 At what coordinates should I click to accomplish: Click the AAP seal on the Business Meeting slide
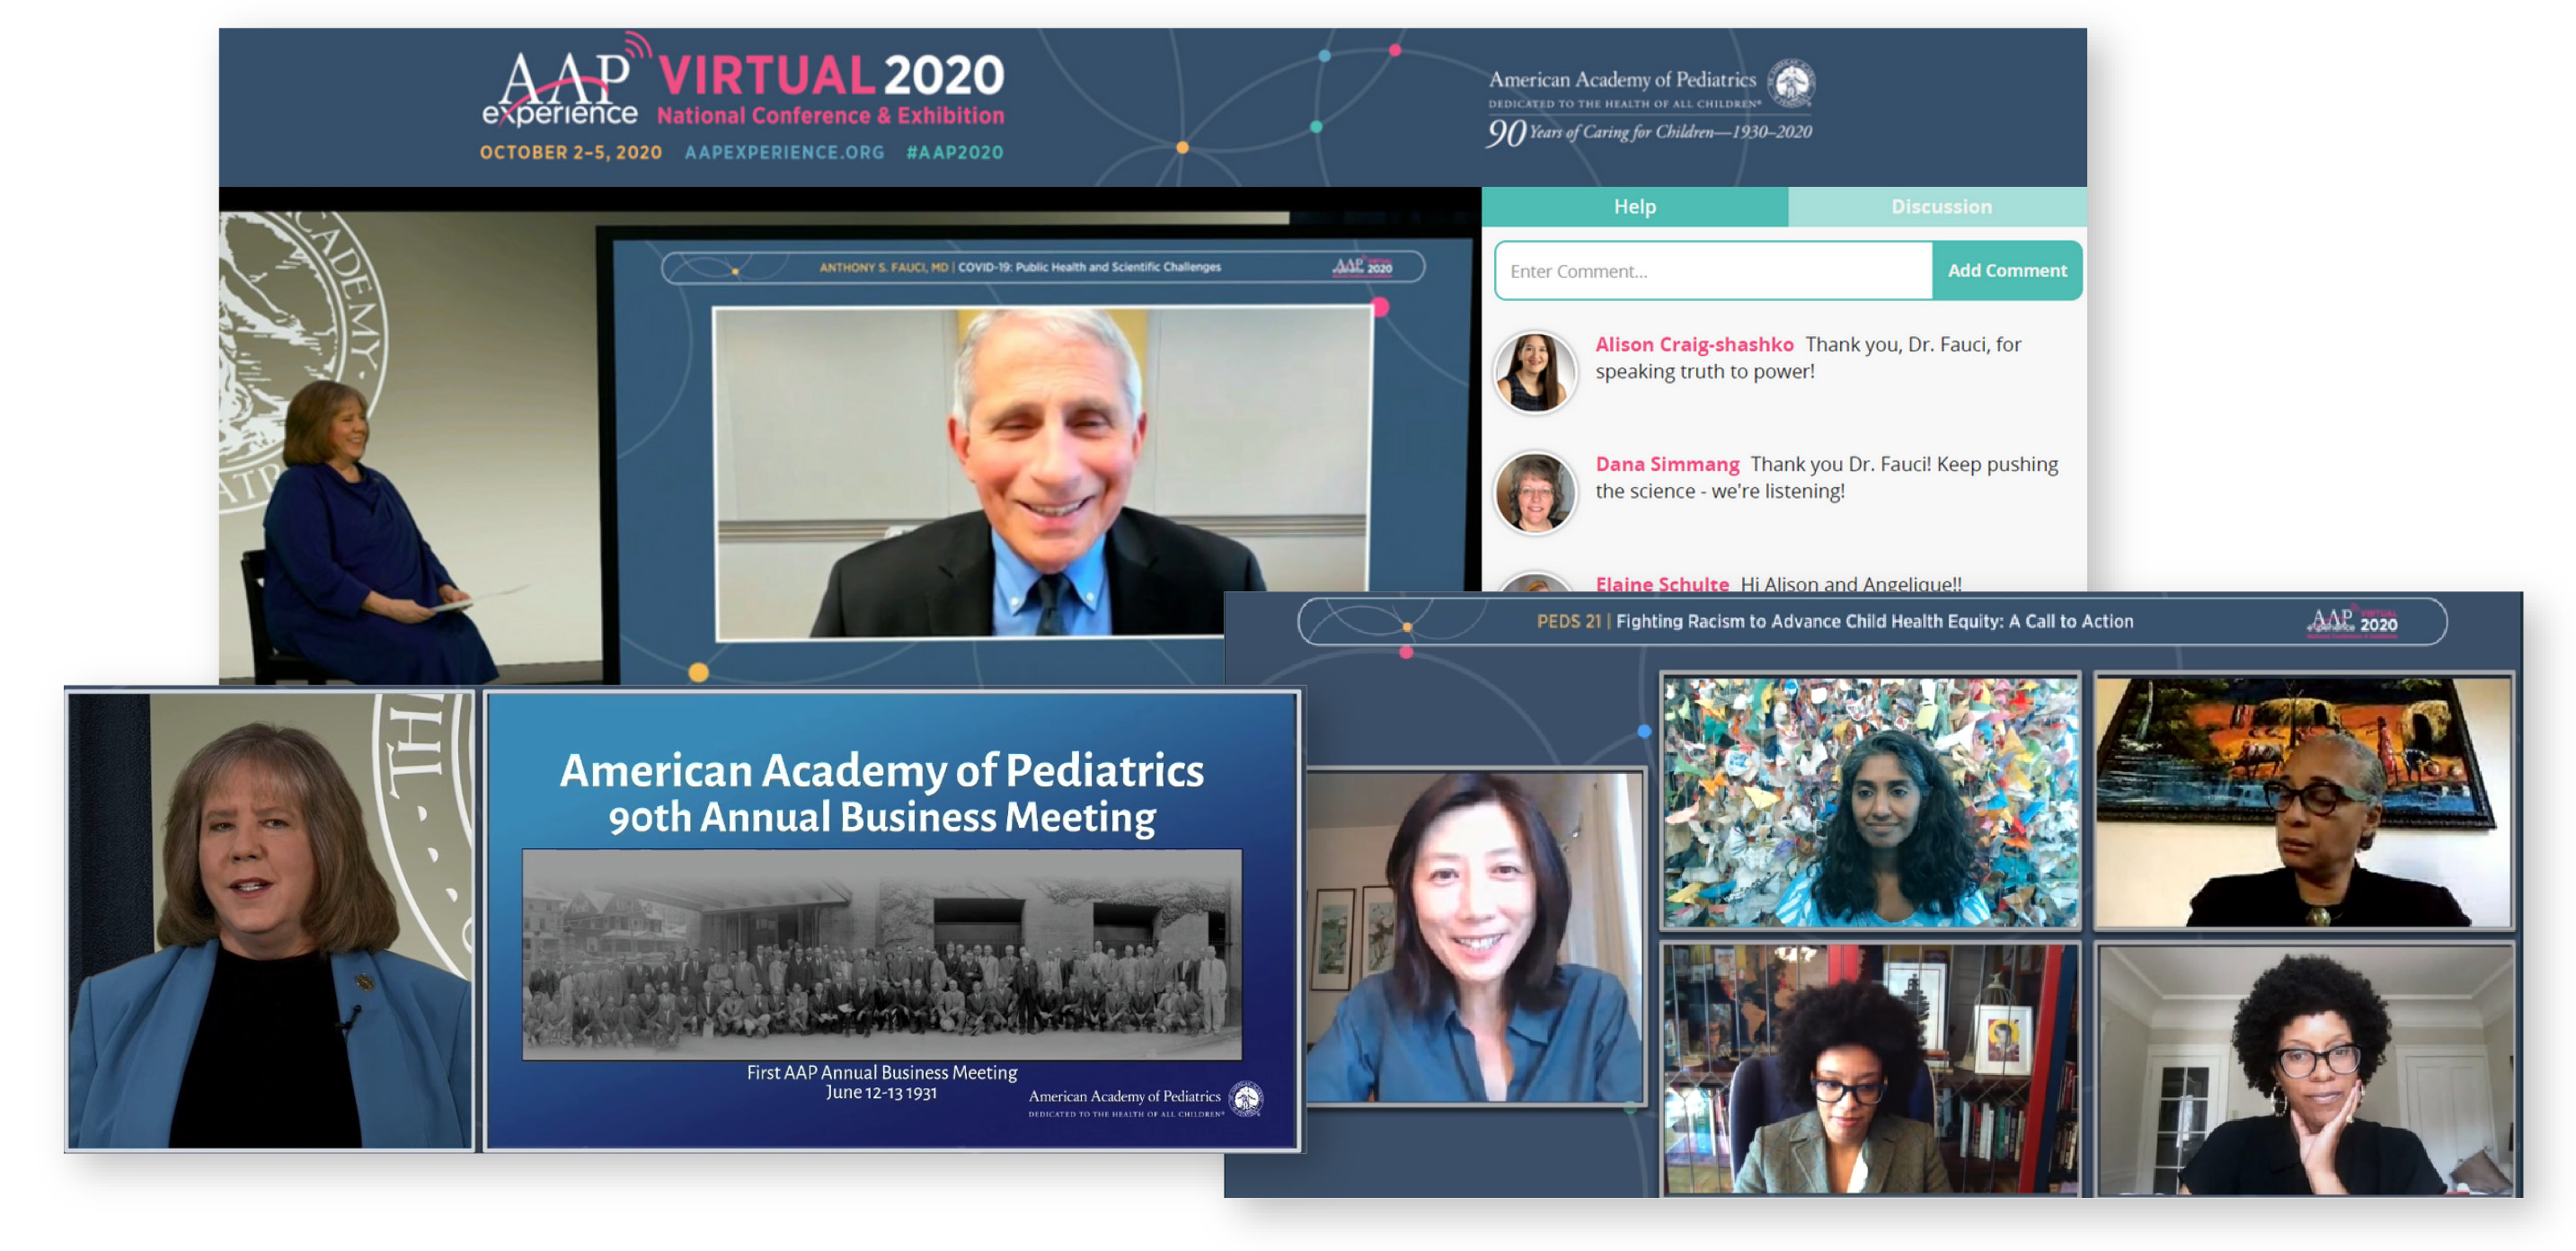coord(1245,1099)
